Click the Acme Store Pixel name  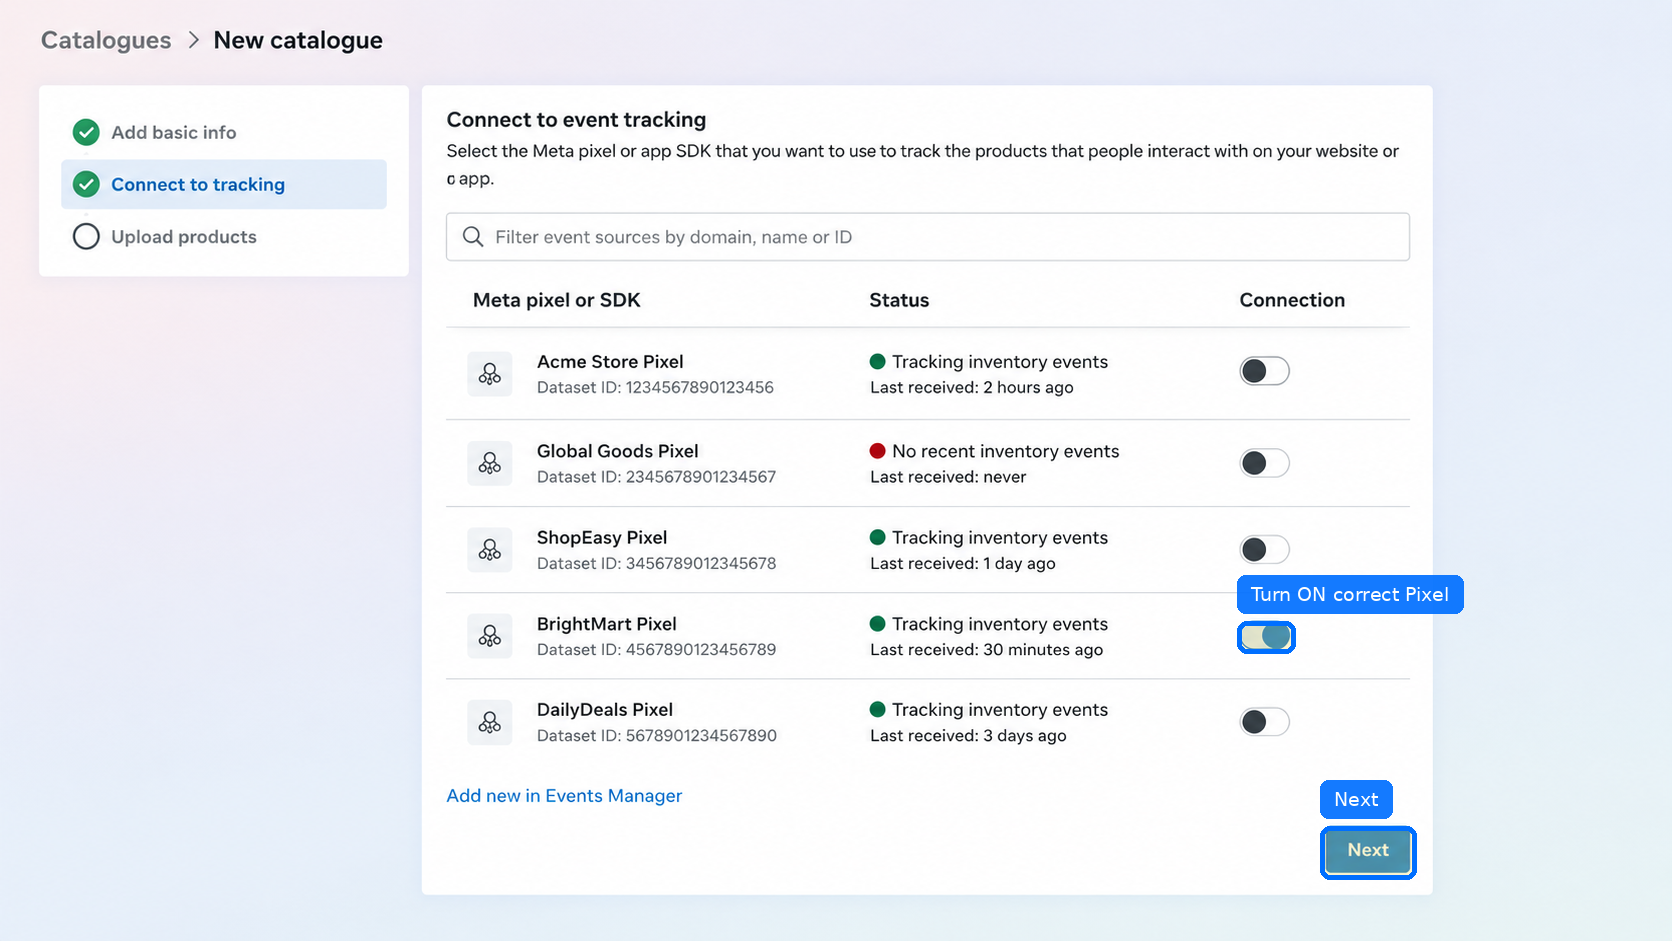610,362
